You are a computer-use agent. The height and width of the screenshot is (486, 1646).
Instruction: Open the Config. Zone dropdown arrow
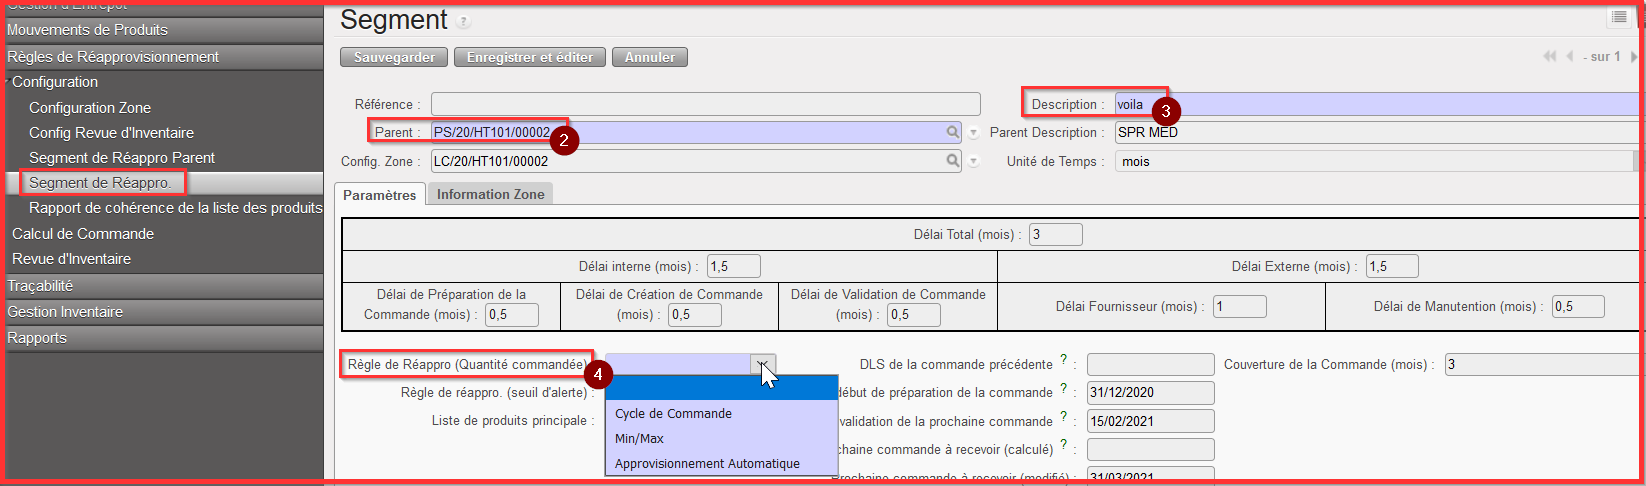click(x=973, y=162)
